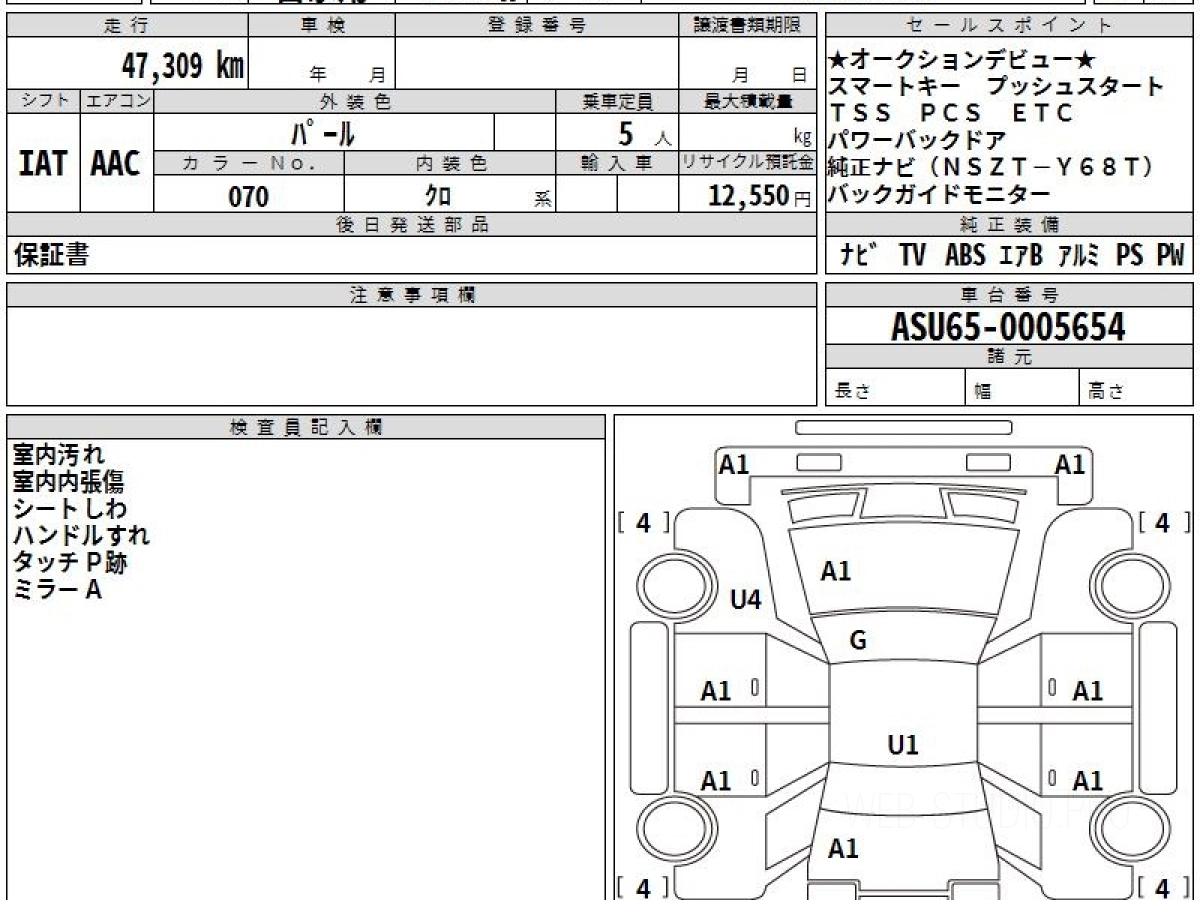The width and height of the screenshot is (1200, 900).
Task: Click the IAT shift value
Action: (x=43, y=163)
